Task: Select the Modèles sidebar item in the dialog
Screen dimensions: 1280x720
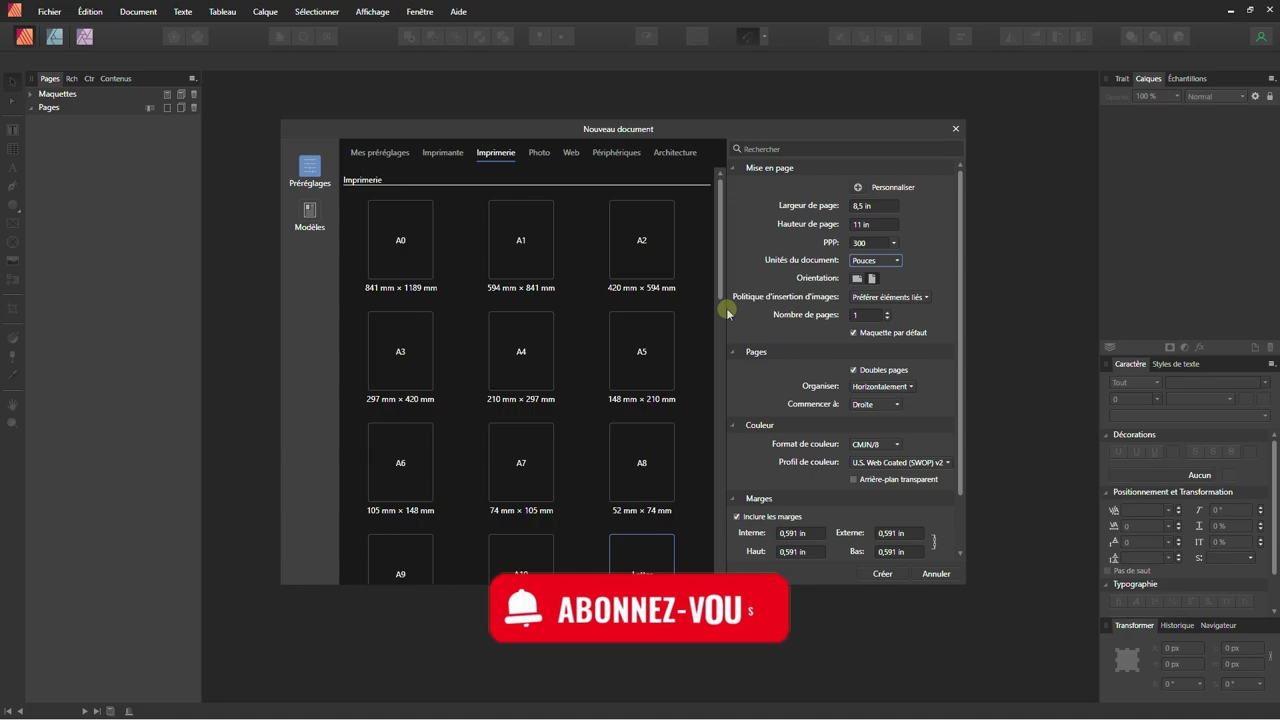Action: coord(310,216)
